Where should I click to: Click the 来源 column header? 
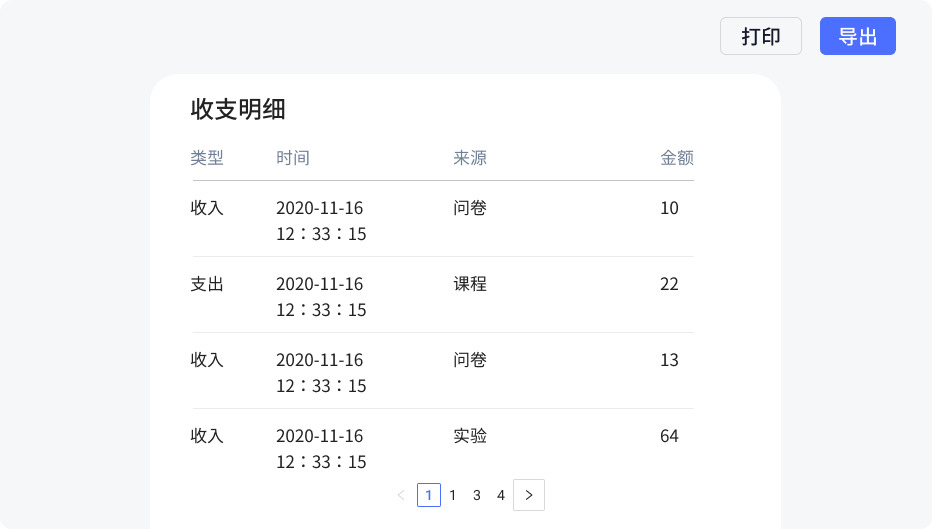tap(470, 158)
